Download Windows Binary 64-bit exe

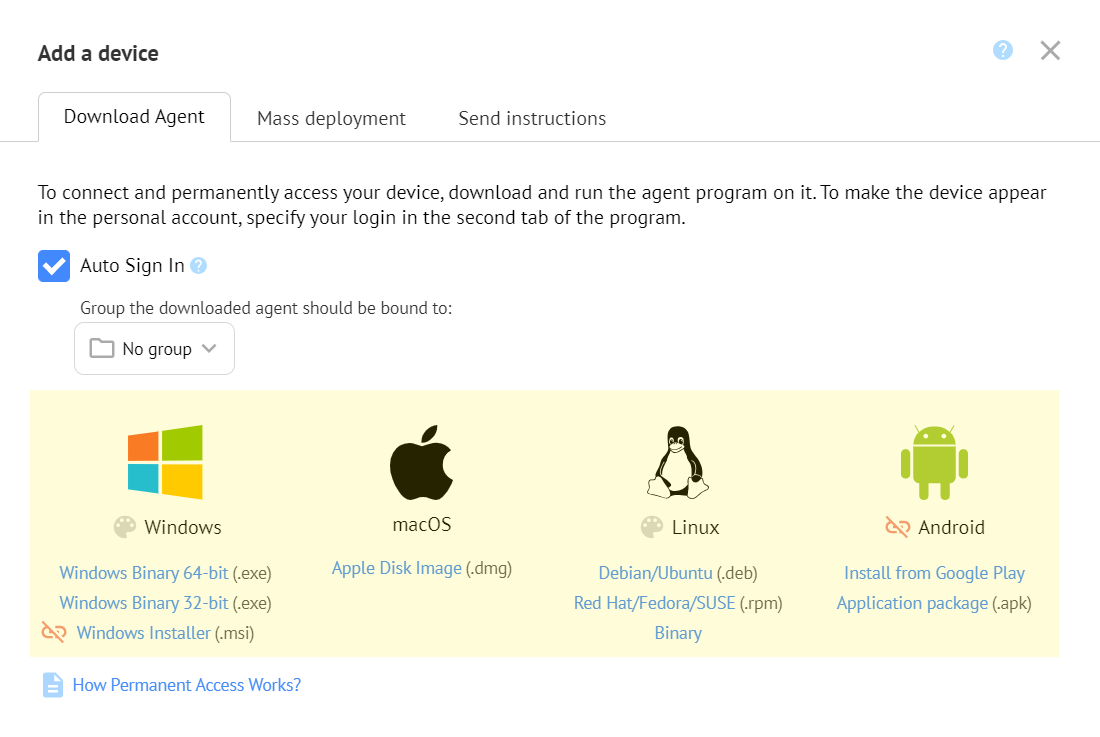[144, 573]
